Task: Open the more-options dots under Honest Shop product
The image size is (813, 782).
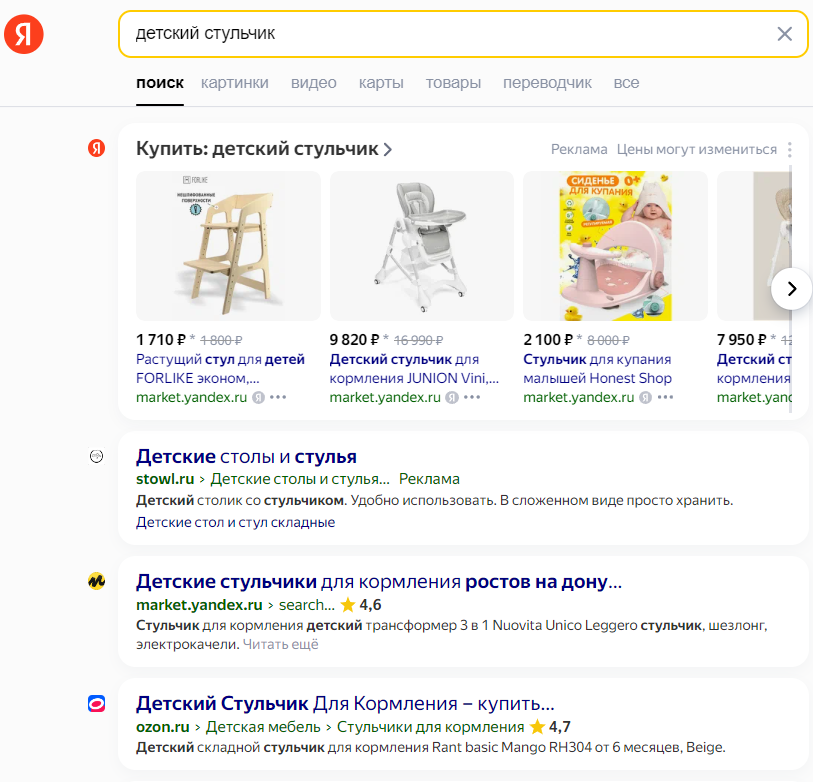Action: 665,397
